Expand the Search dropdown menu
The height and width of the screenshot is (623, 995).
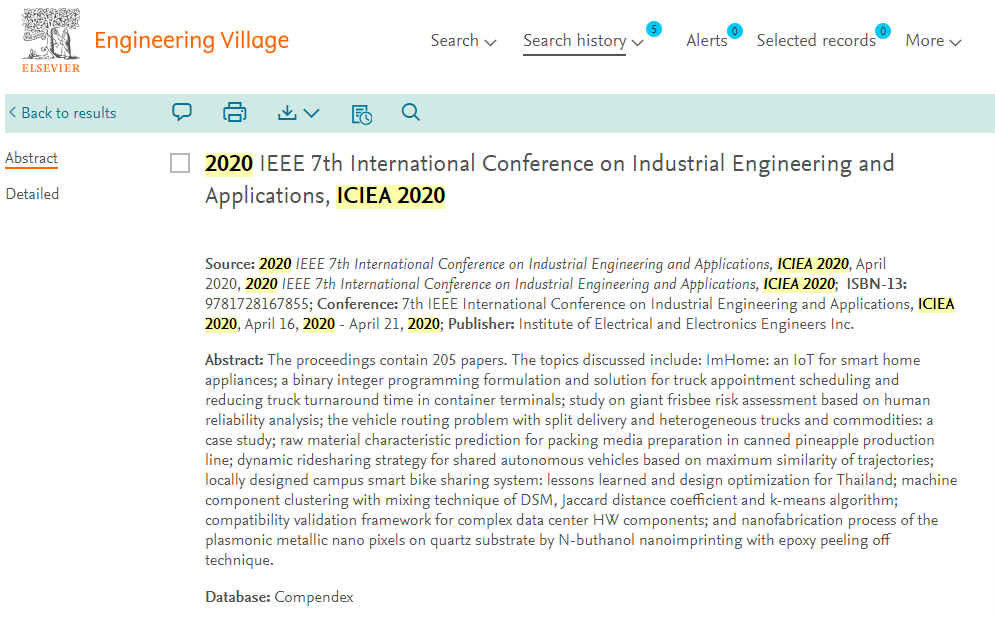pos(463,41)
